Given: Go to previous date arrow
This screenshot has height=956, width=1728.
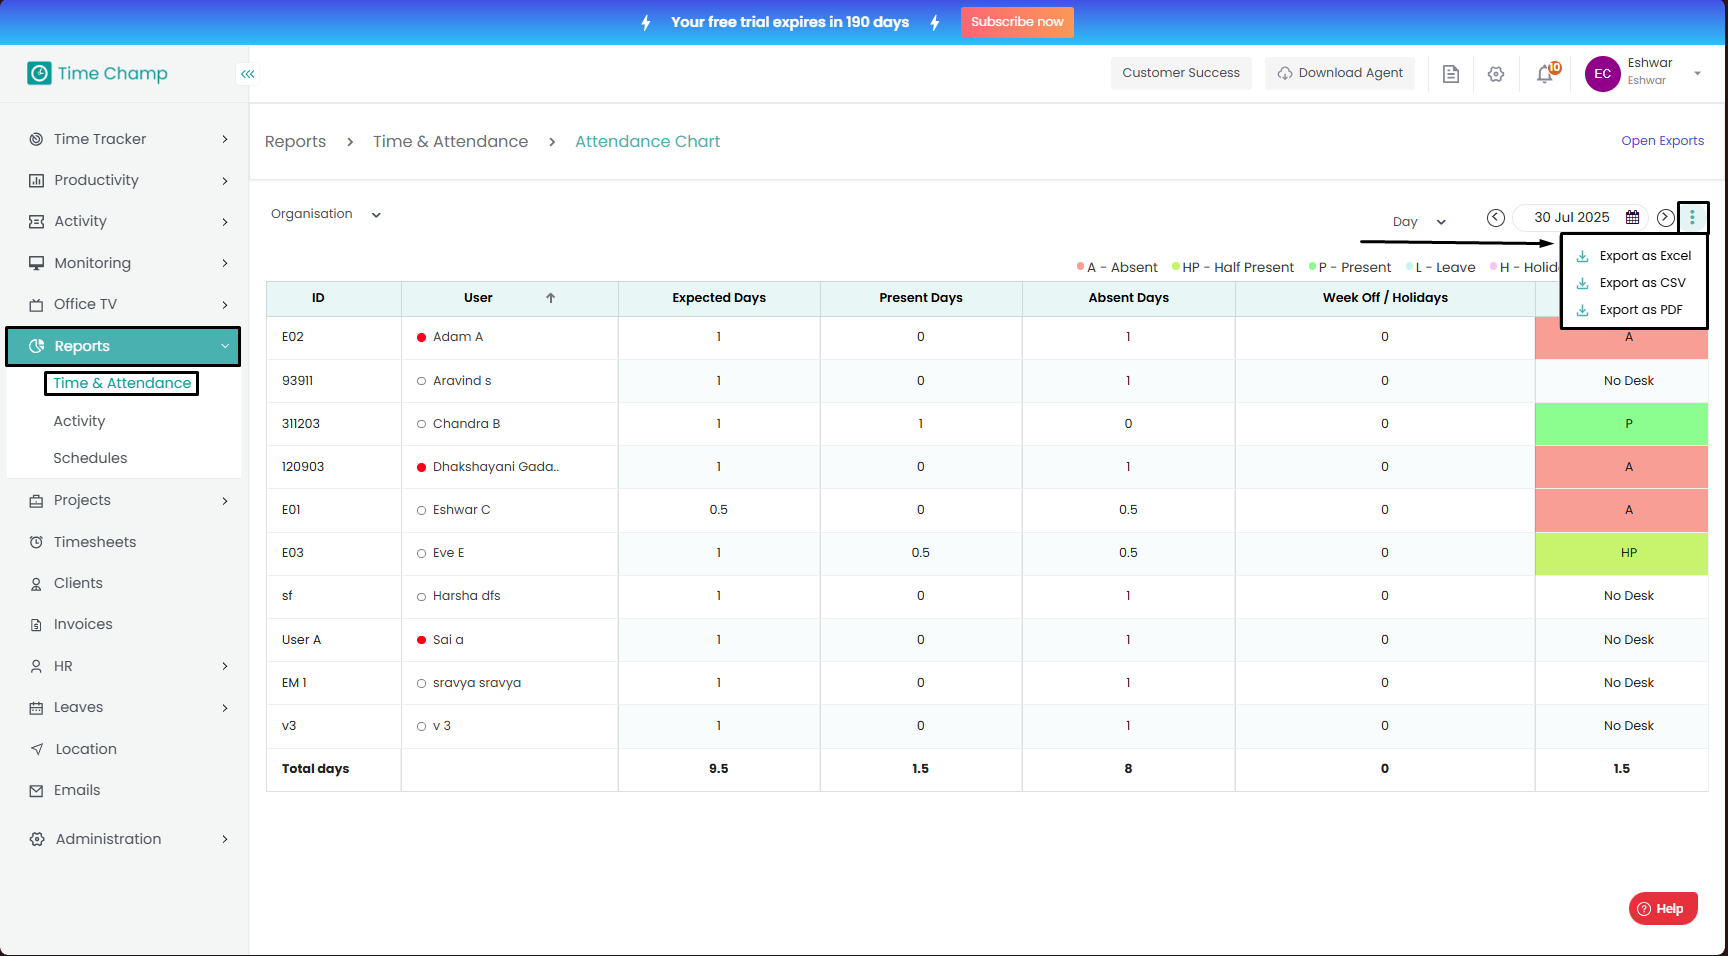Looking at the screenshot, I should click(x=1496, y=218).
